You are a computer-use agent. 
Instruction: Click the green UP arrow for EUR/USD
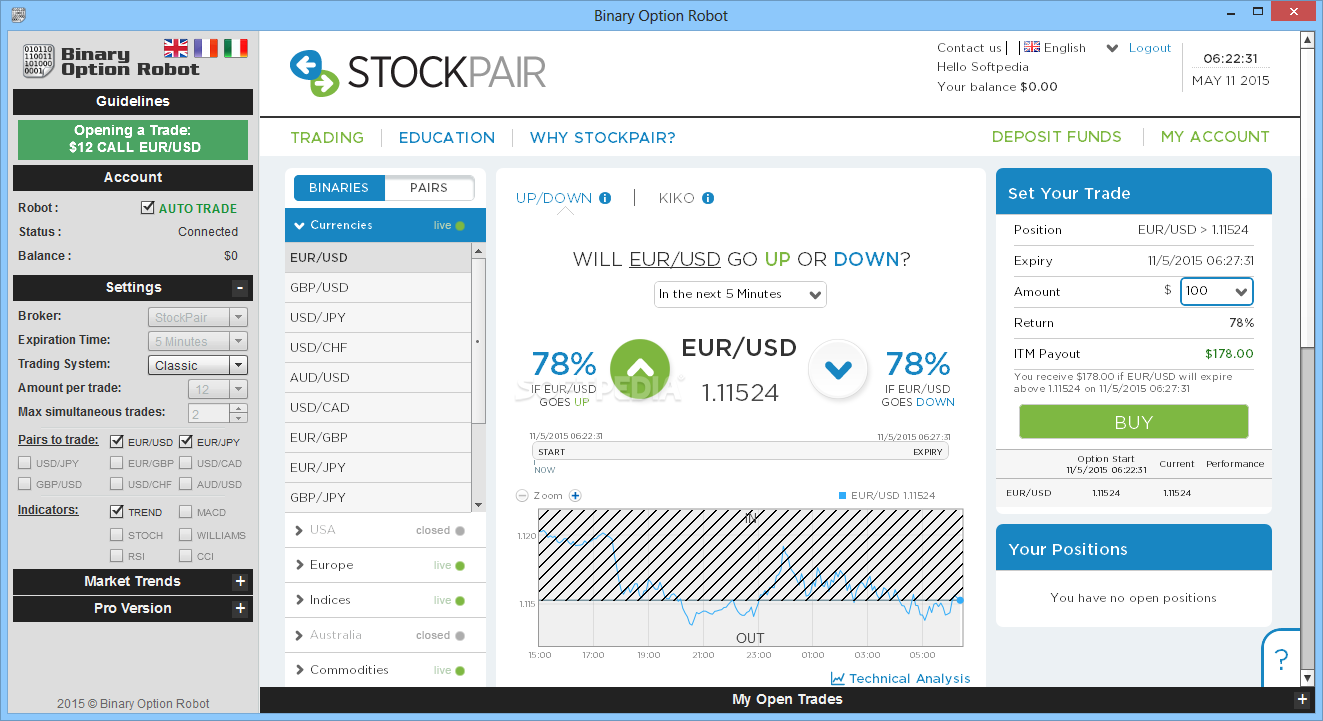pos(640,370)
